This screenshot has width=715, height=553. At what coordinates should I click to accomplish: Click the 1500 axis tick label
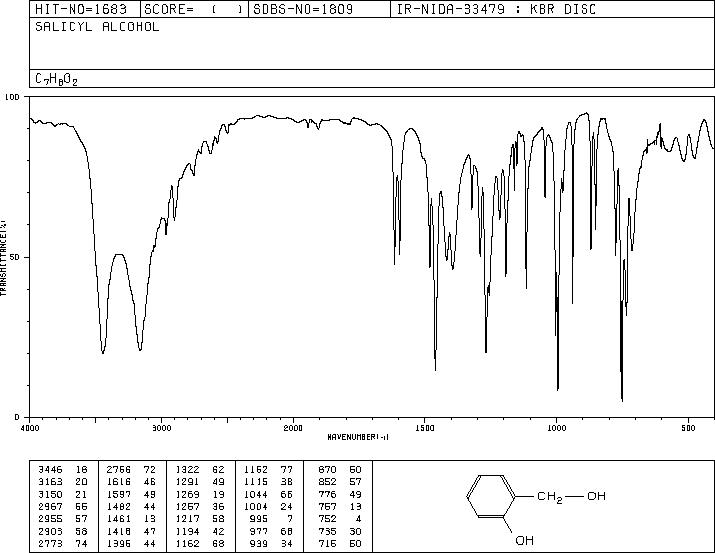pyautogui.click(x=425, y=428)
